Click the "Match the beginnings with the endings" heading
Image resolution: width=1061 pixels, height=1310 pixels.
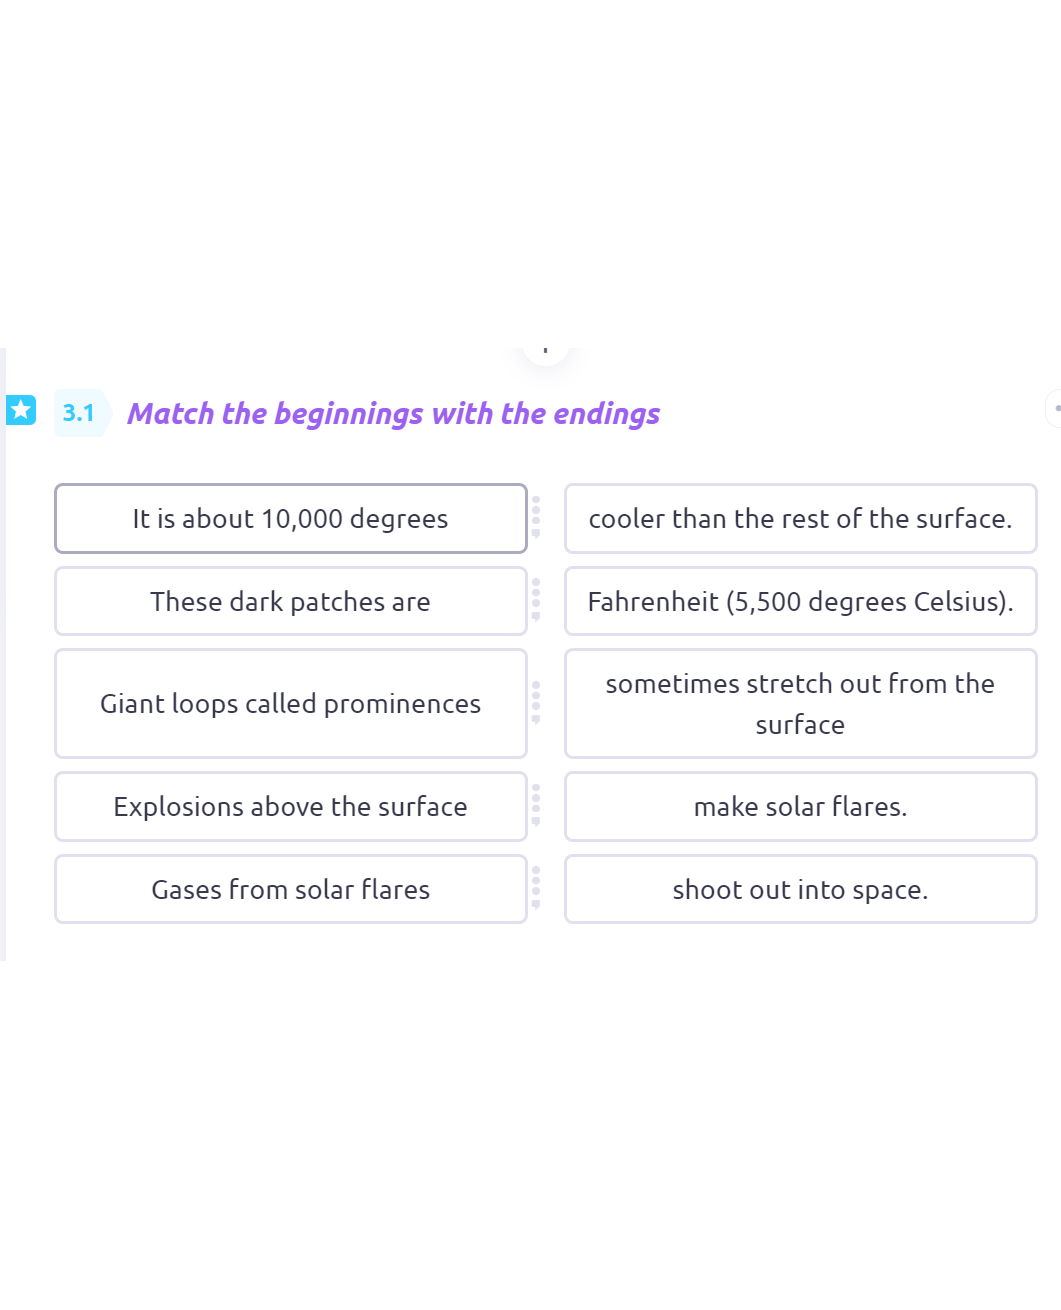click(x=394, y=413)
